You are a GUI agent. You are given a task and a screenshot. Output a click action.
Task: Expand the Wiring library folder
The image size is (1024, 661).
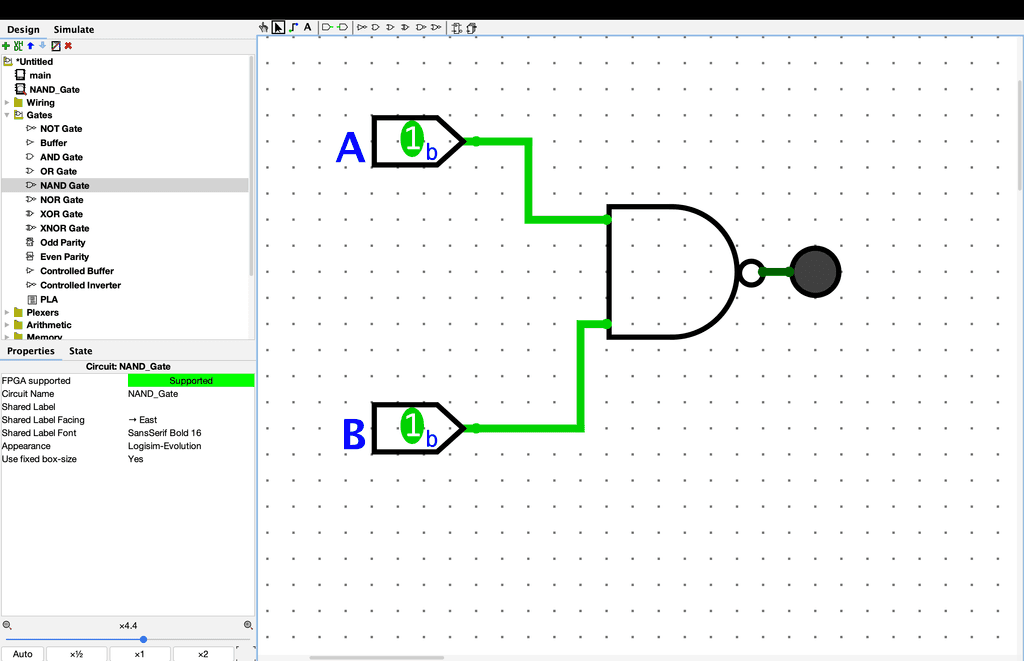tap(7, 102)
